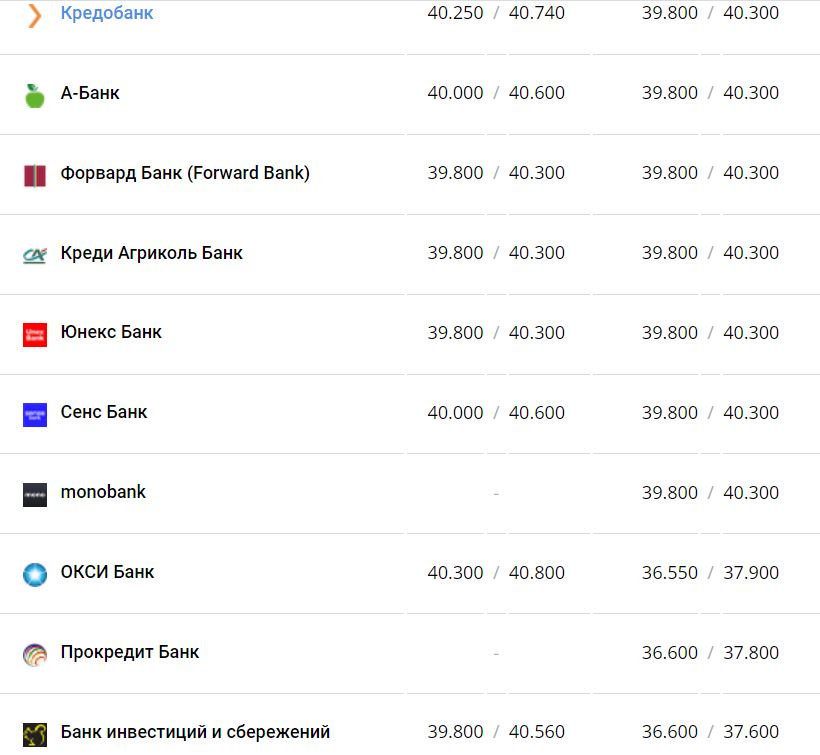Select the Креди Агриколь Банк name
The image size is (820, 755).
tap(151, 253)
